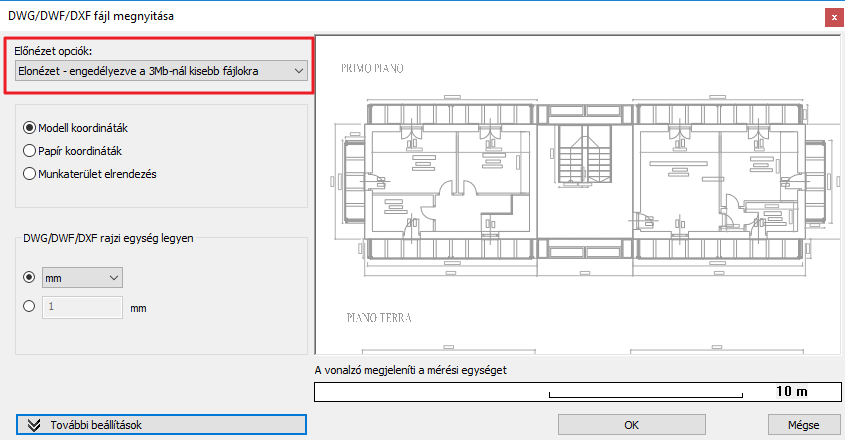
Task: Cancel with the Mégse button
Action: pos(804,425)
